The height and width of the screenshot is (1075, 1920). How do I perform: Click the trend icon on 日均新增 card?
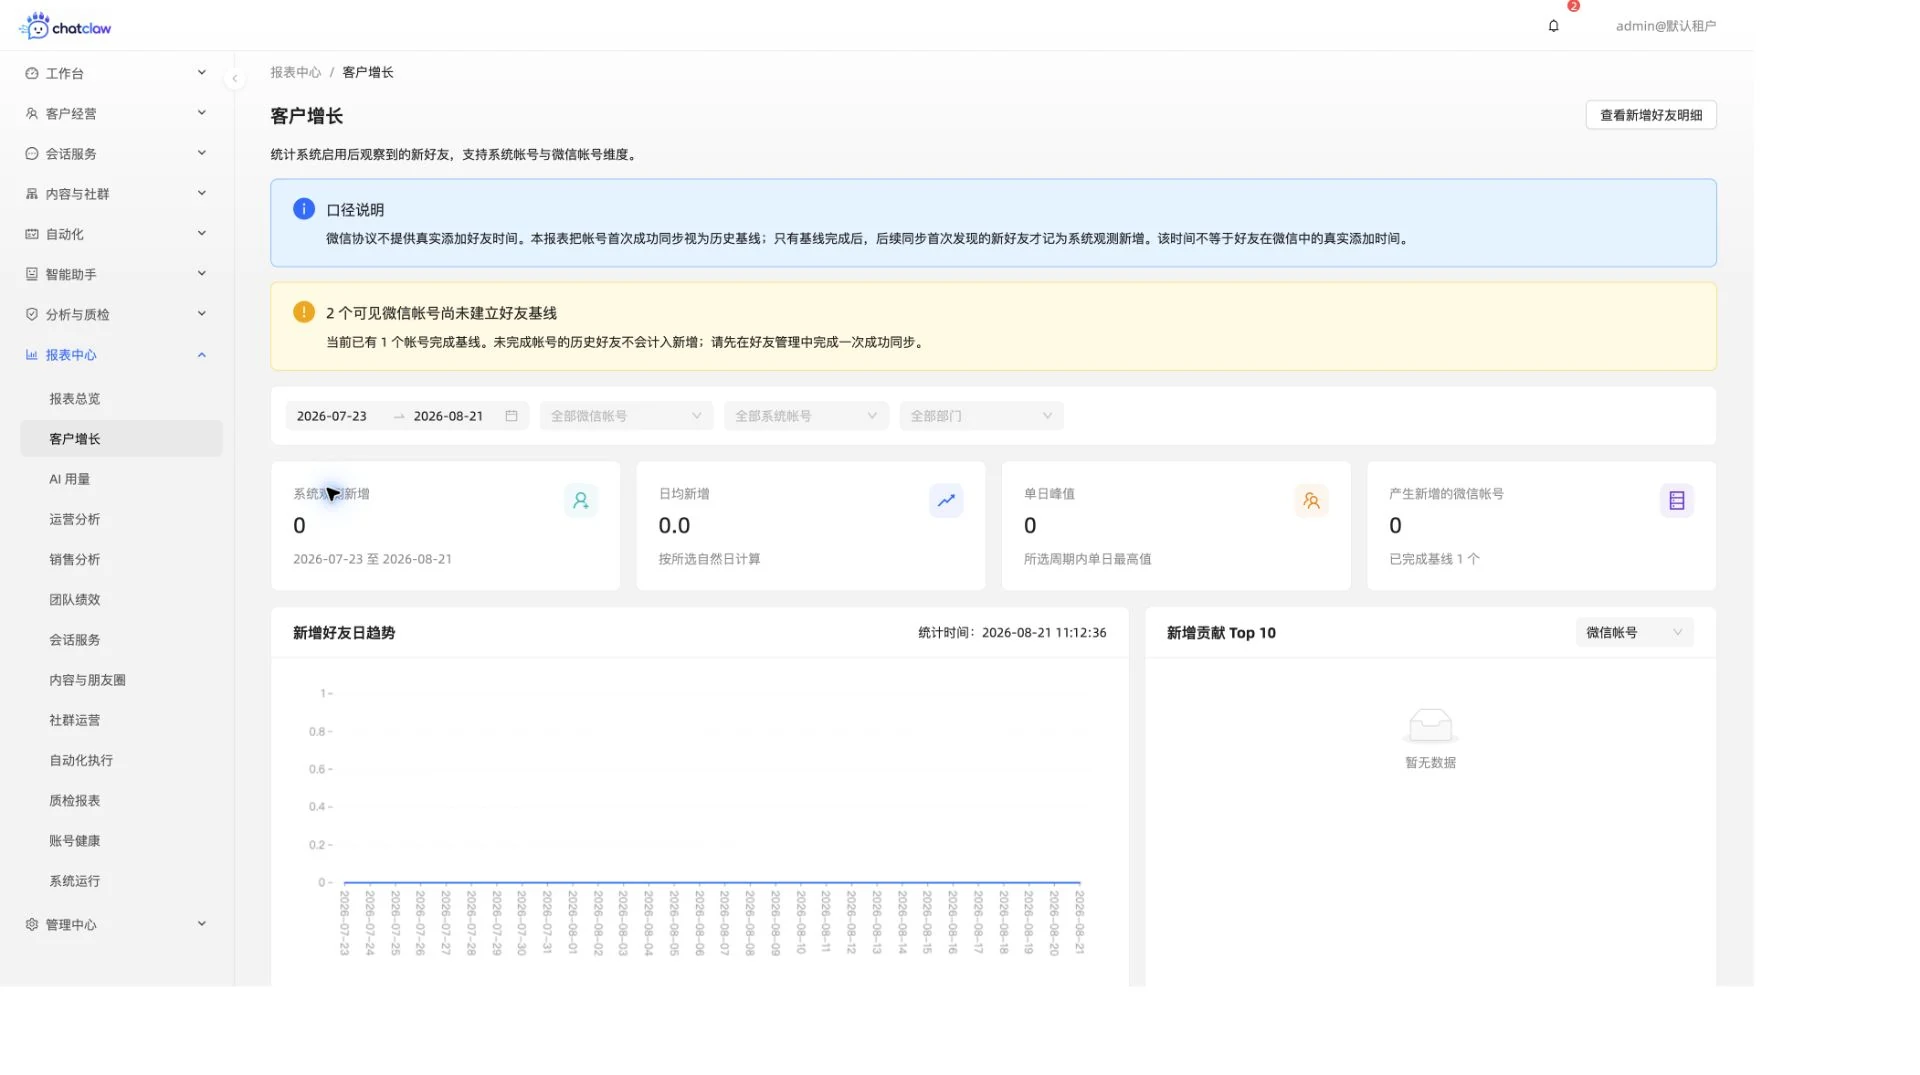point(946,500)
